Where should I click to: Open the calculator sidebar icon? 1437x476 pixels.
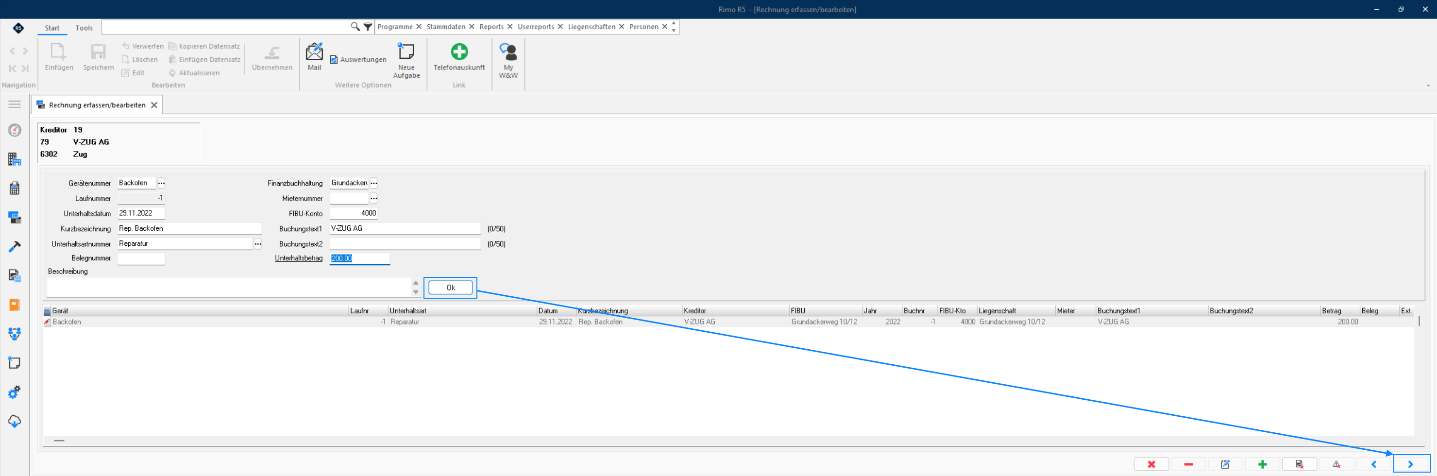click(x=14, y=189)
